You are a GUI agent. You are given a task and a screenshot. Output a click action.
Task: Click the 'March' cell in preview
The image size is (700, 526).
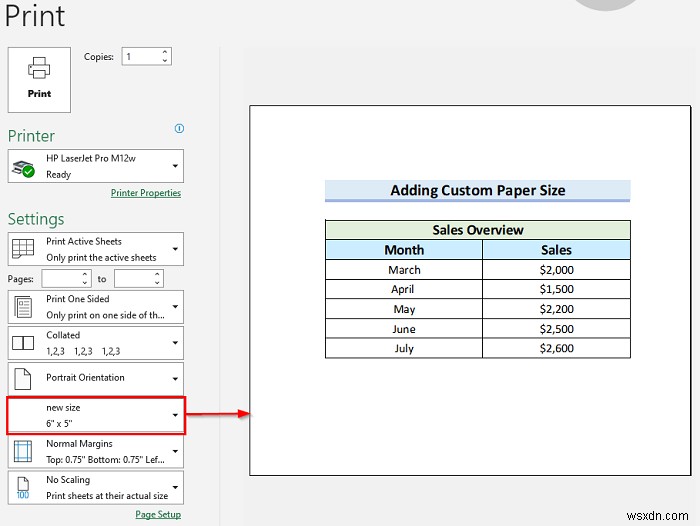coord(404,270)
